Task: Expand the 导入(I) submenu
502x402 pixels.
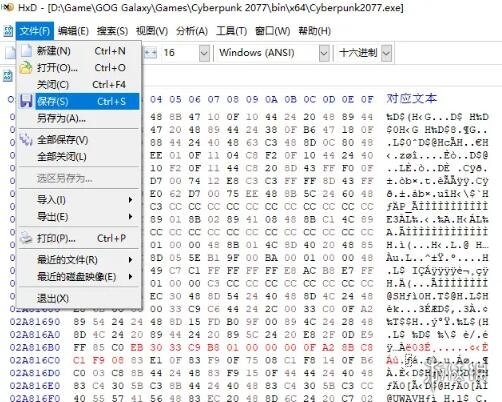Action: (79, 200)
